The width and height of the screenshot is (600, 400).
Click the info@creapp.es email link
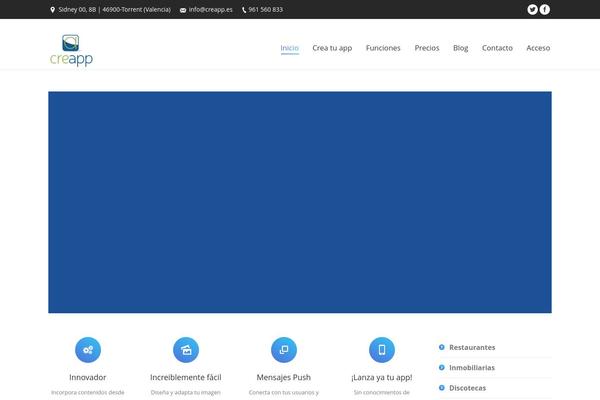210,10
